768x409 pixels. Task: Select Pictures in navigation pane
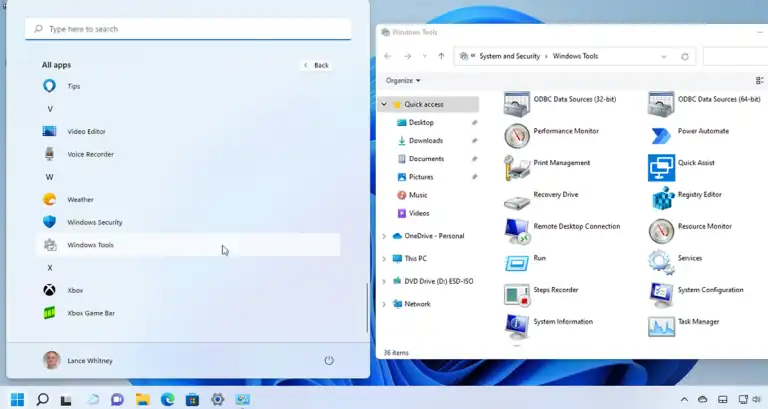coord(421,177)
